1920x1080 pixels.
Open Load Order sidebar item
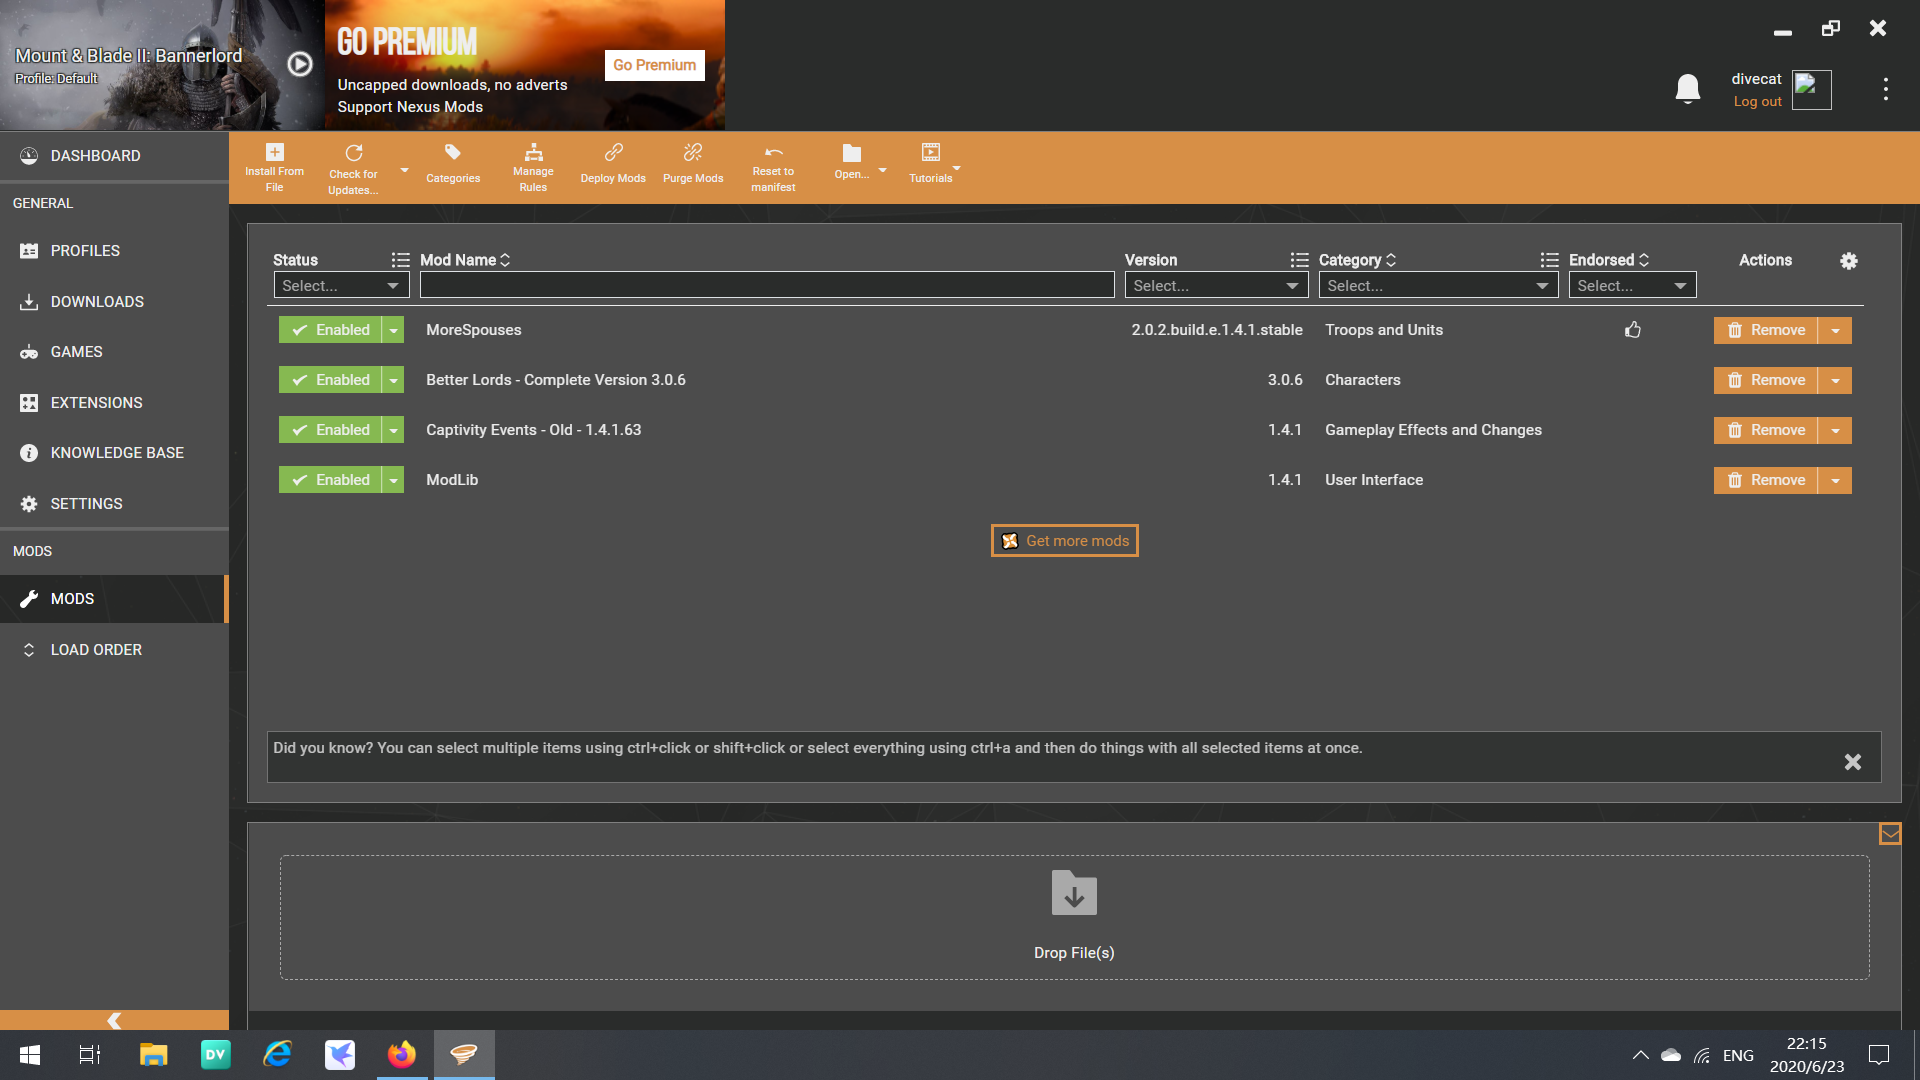114,650
